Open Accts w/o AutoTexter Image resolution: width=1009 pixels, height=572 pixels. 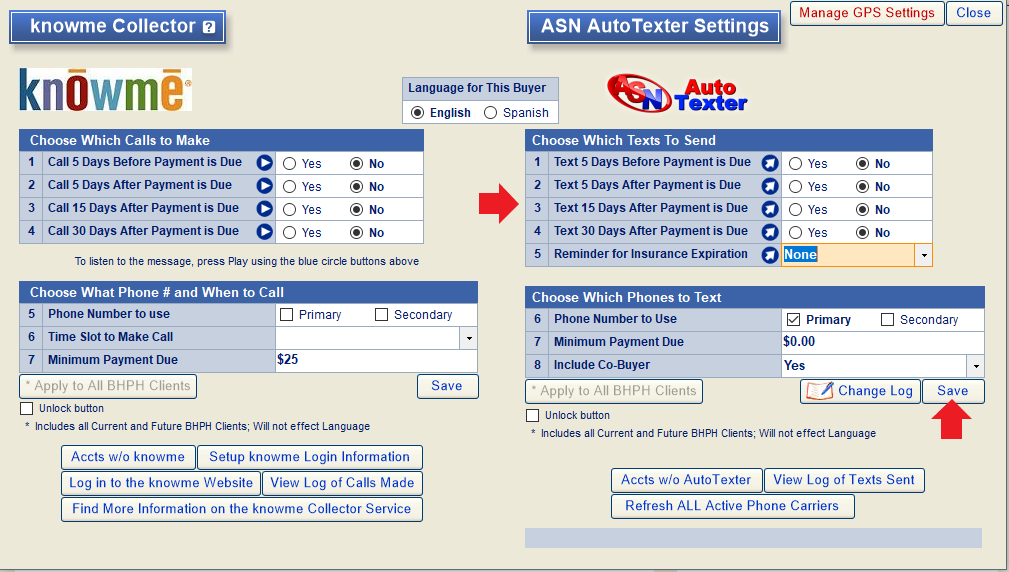pyautogui.click(x=686, y=480)
